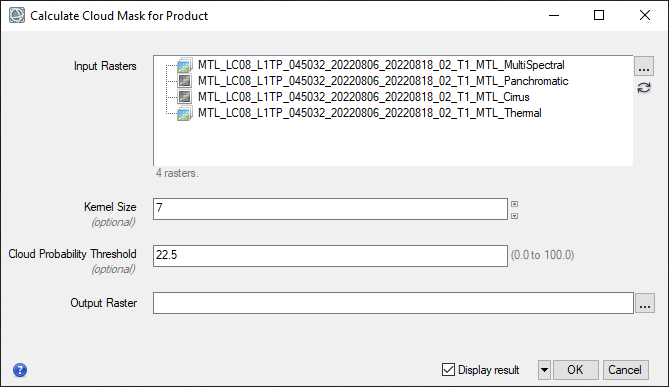
Task: Open help with the blue question mark
Action: [x=20, y=370]
